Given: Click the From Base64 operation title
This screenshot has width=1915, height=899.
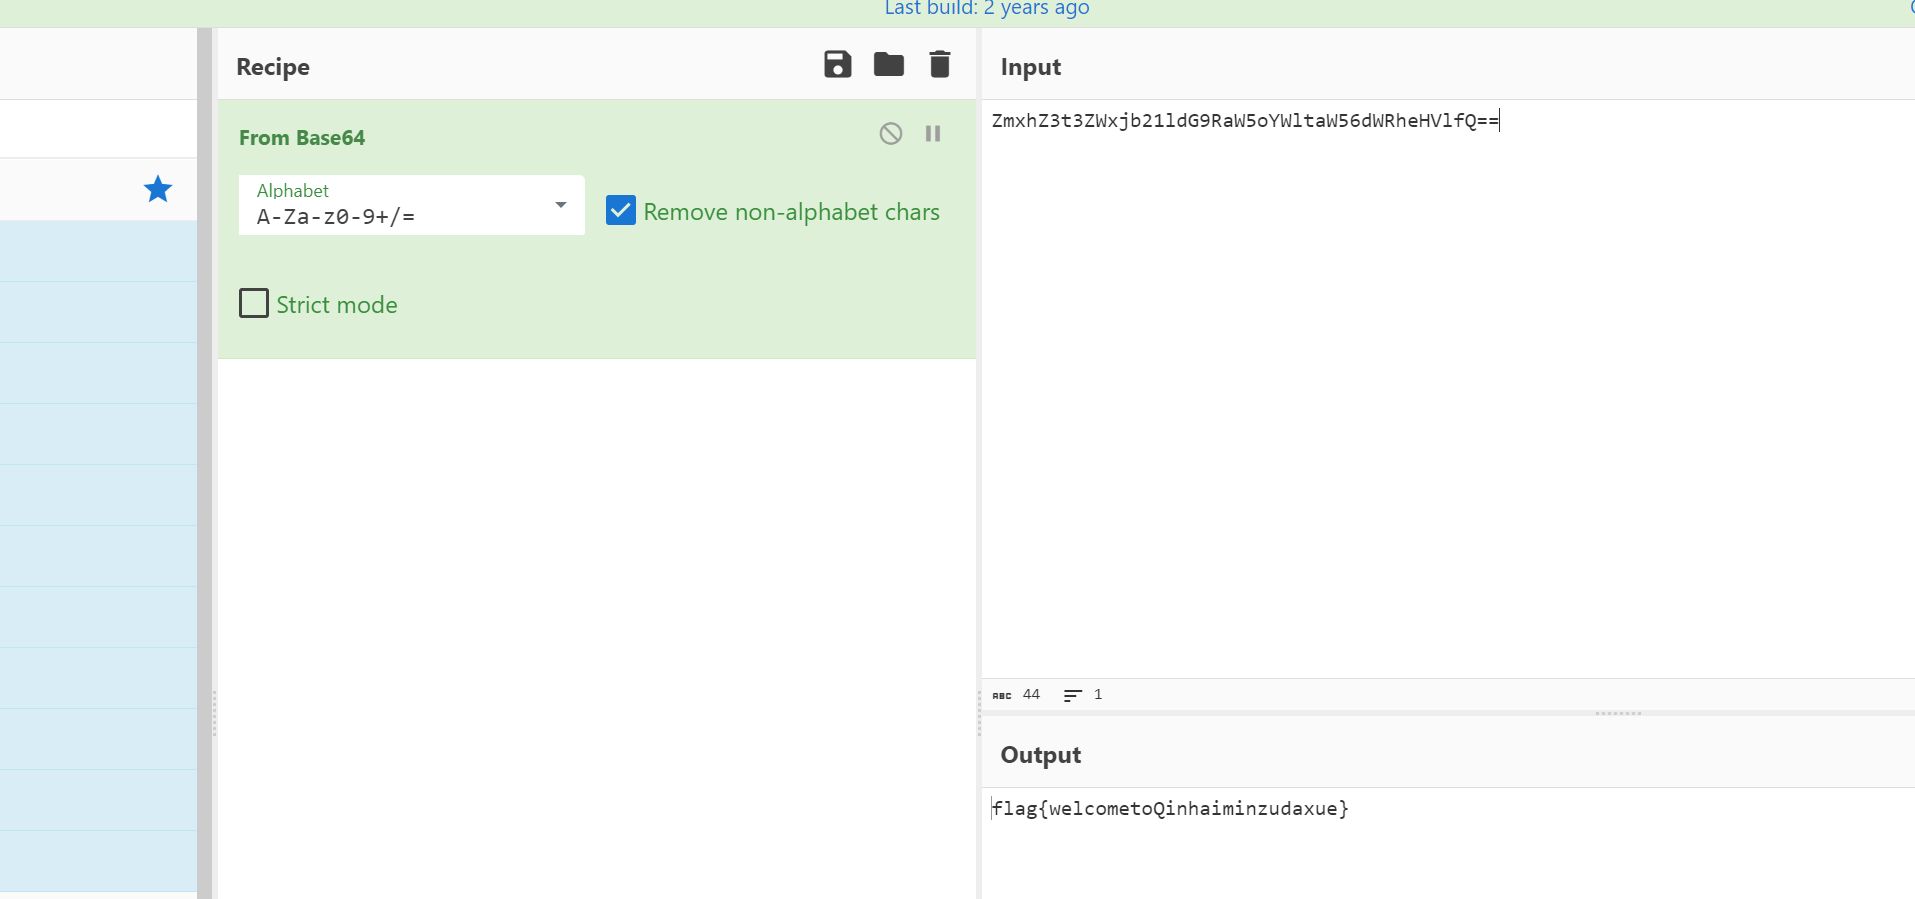Looking at the screenshot, I should (x=302, y=138).
